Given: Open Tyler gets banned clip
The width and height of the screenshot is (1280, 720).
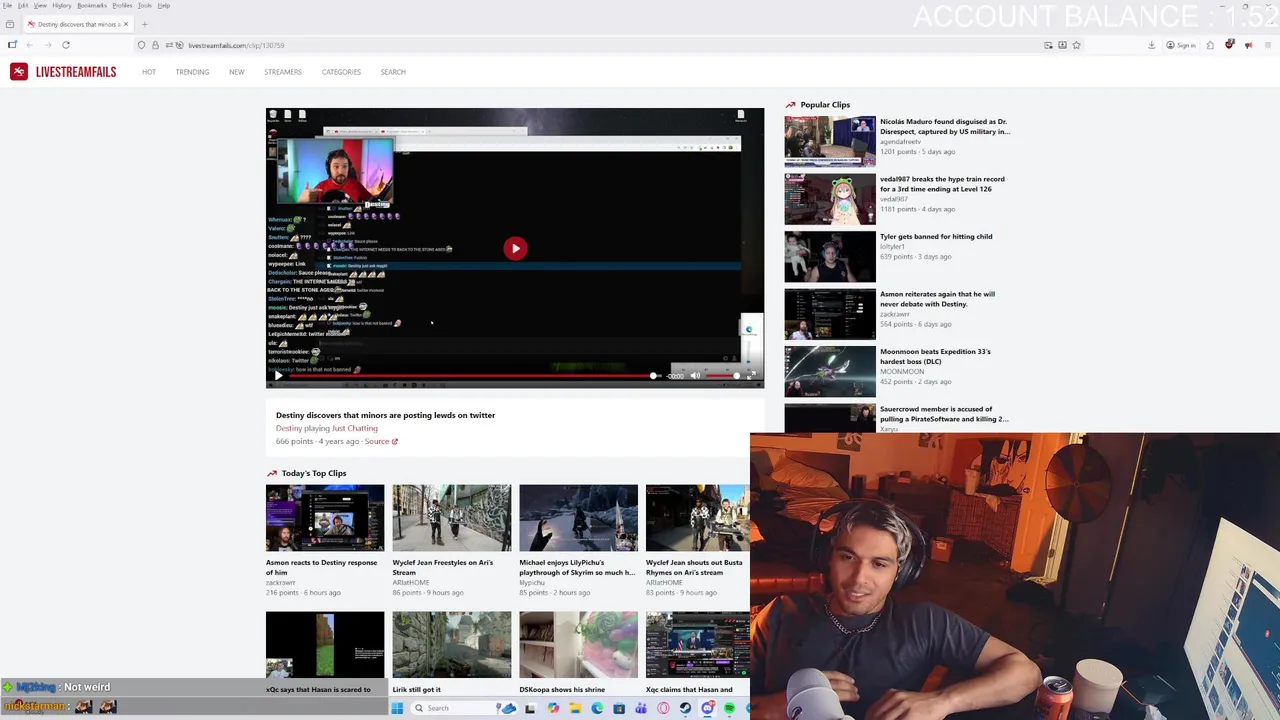Looking at the screenshot, I should tap(936, 237).
